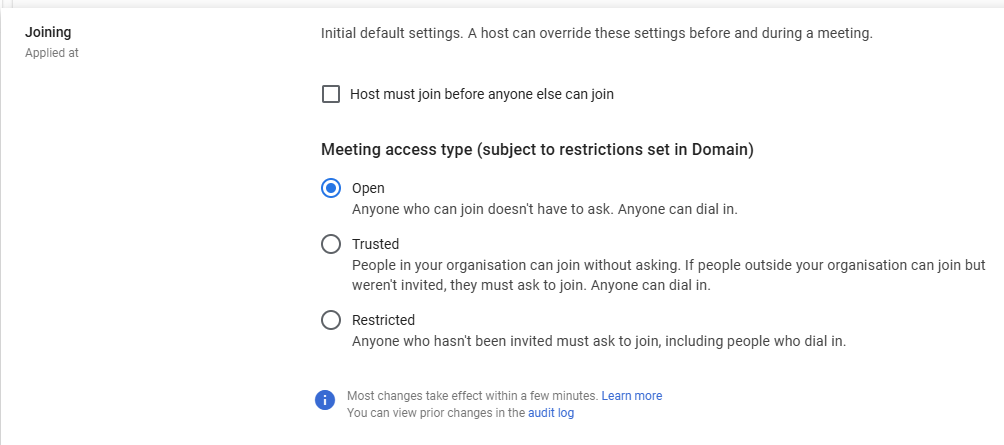Click the 'Meeting access type' heading

click(537, 150)
